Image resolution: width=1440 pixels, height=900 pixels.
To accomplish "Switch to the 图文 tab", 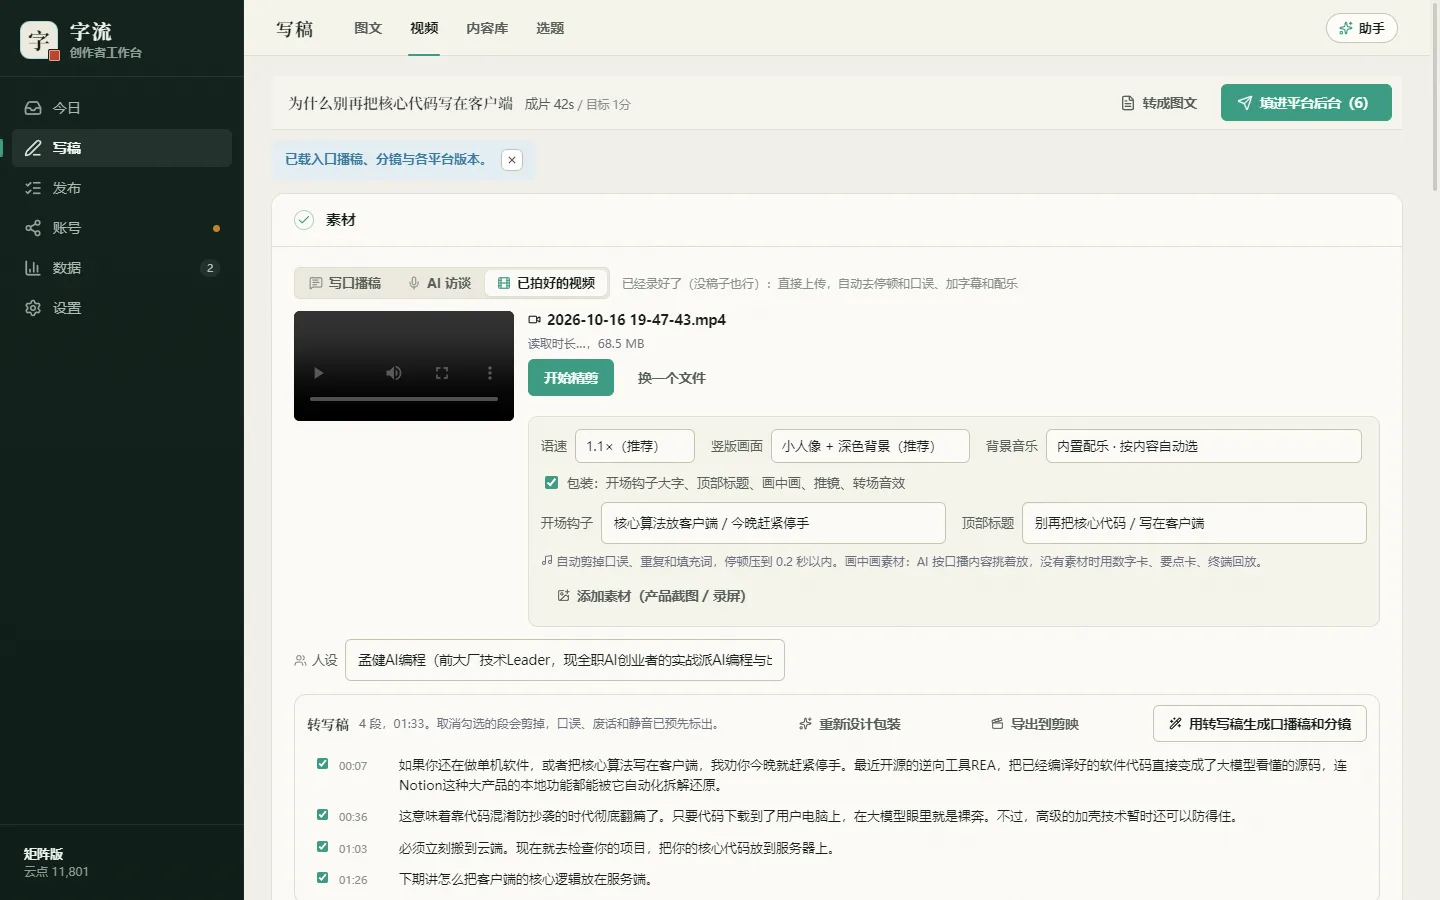I will point(368,28).
